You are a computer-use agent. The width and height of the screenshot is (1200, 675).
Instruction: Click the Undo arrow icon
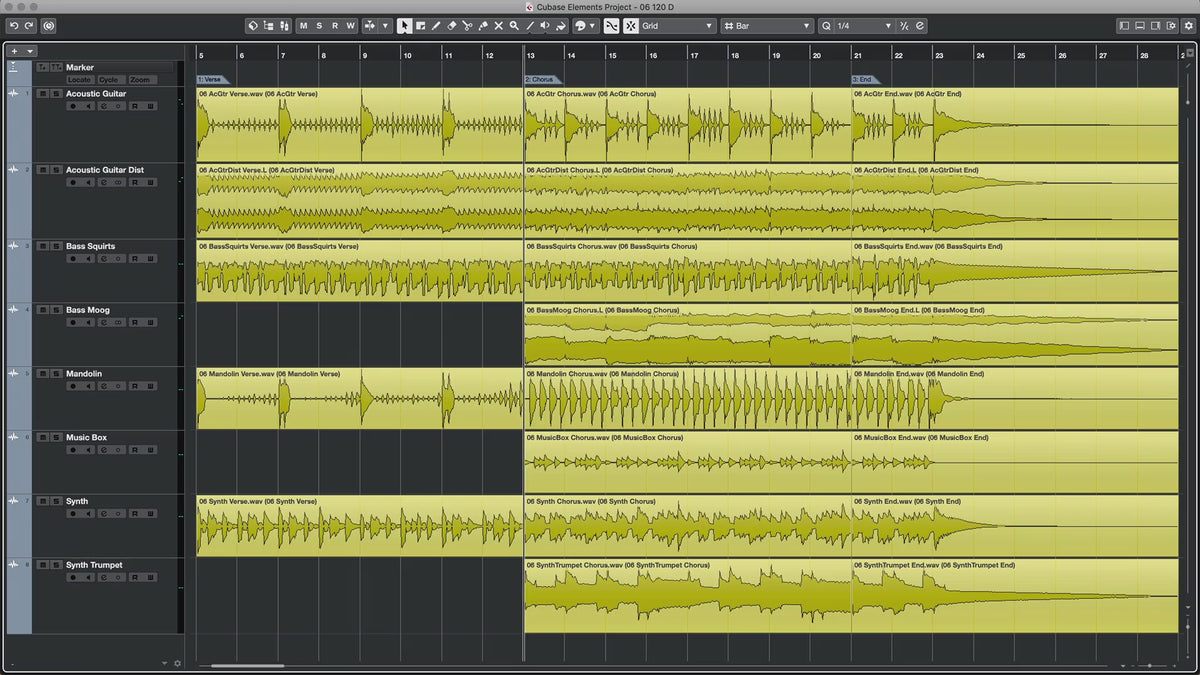14,26
